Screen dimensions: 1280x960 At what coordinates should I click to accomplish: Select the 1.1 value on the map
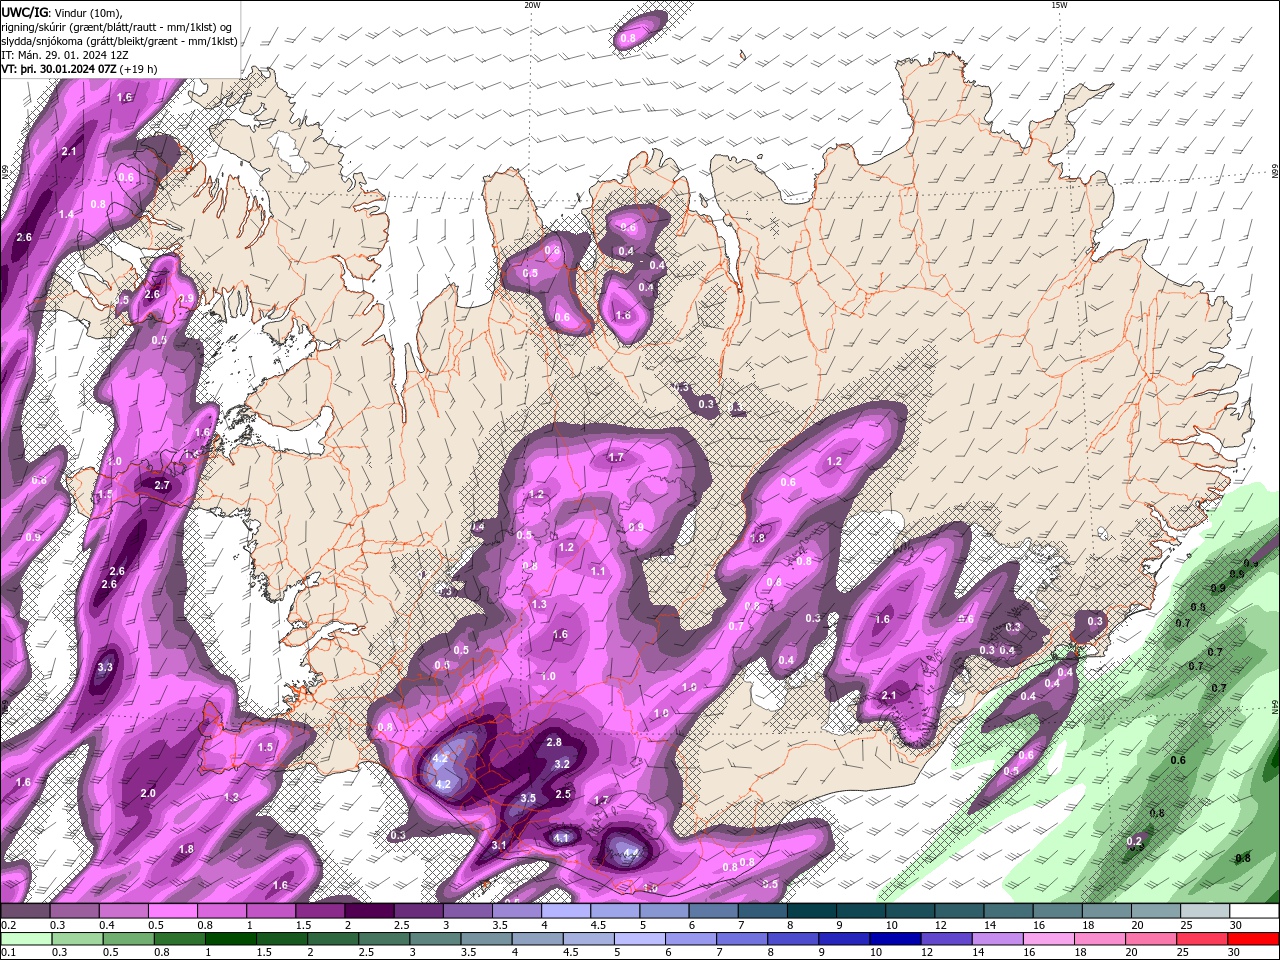pyautogui.click(x=598, y=571)
